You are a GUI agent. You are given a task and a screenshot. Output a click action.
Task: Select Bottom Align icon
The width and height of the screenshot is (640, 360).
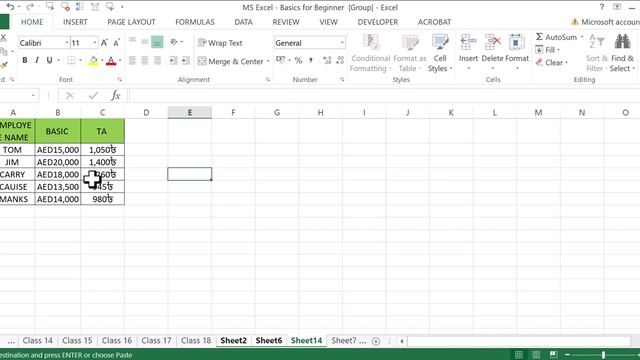pos(157,42)
